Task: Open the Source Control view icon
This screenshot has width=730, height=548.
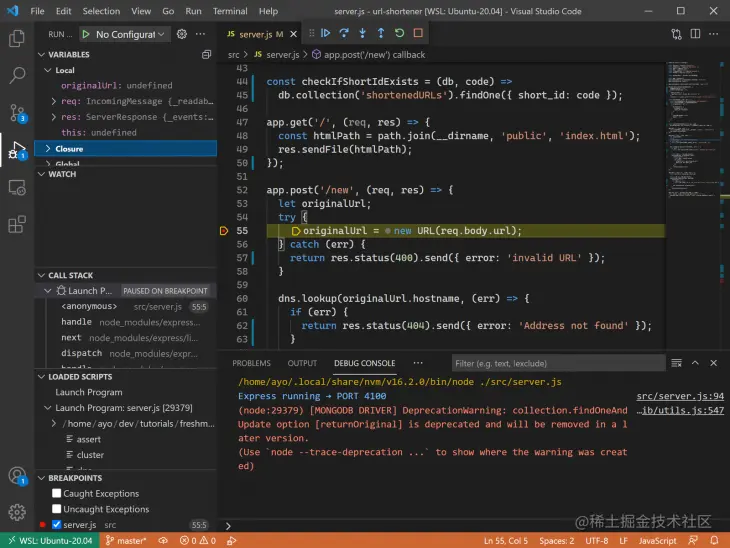Action: [x=17, y=112]
